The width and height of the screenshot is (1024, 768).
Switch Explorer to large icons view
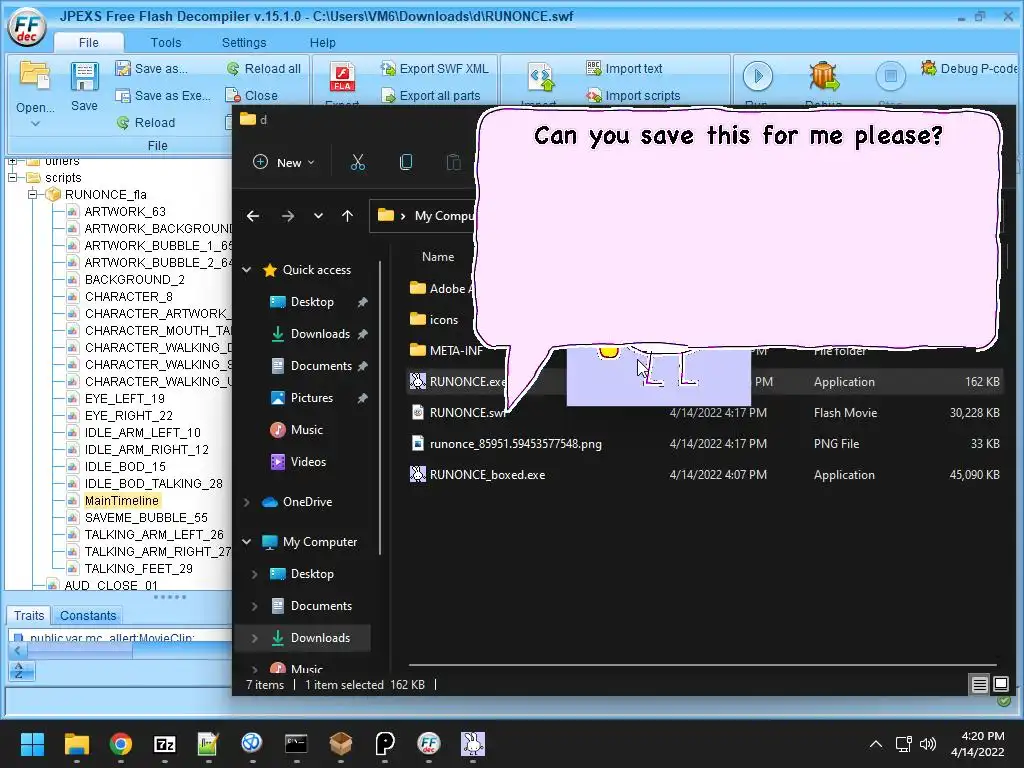pos(1000,684)
